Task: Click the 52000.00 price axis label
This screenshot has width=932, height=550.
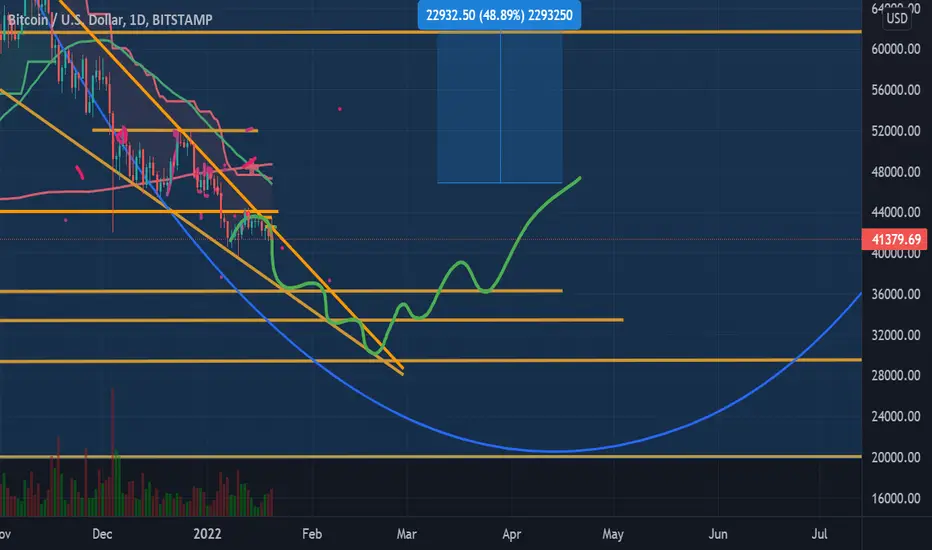Action: pos(895,131)
